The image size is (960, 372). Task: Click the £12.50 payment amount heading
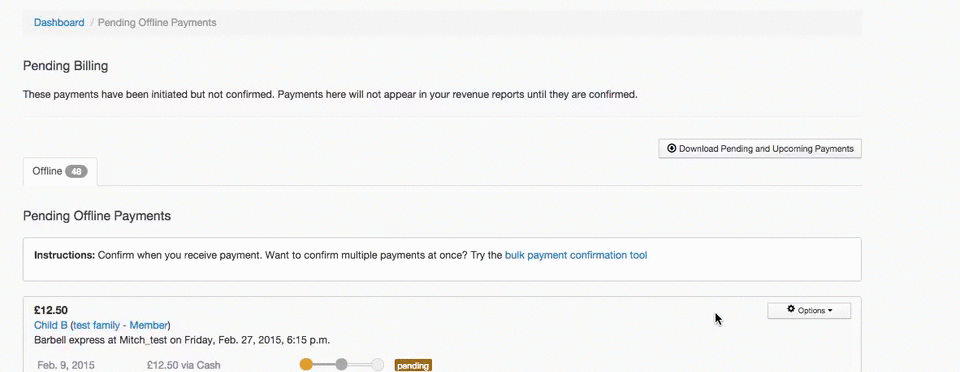[x=51, y=310]
